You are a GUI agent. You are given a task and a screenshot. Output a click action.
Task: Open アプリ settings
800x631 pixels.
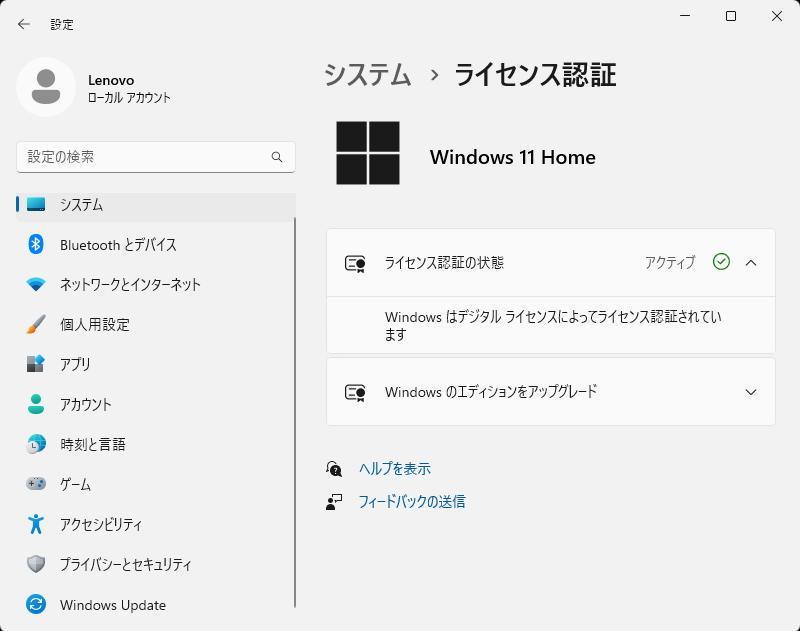(156, 364)
